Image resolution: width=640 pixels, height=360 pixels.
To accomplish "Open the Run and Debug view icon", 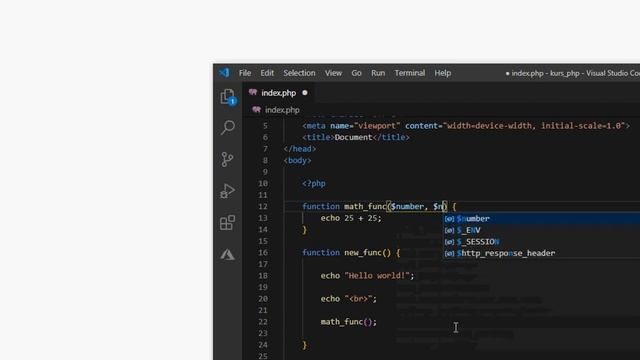I will [x=227, y=191].
